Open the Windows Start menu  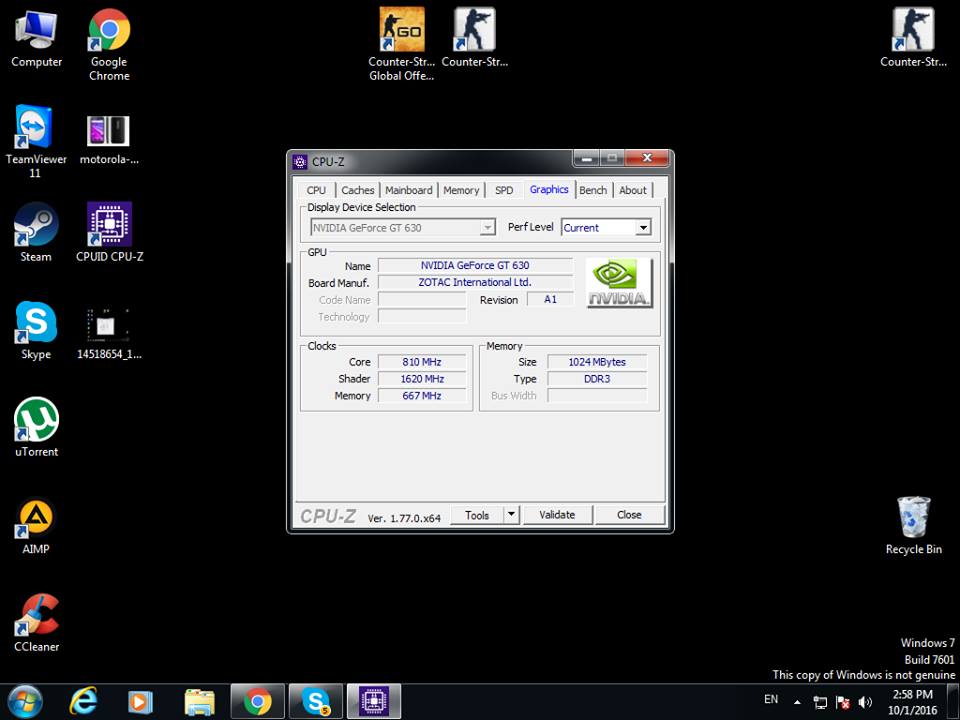click(24, 702)
